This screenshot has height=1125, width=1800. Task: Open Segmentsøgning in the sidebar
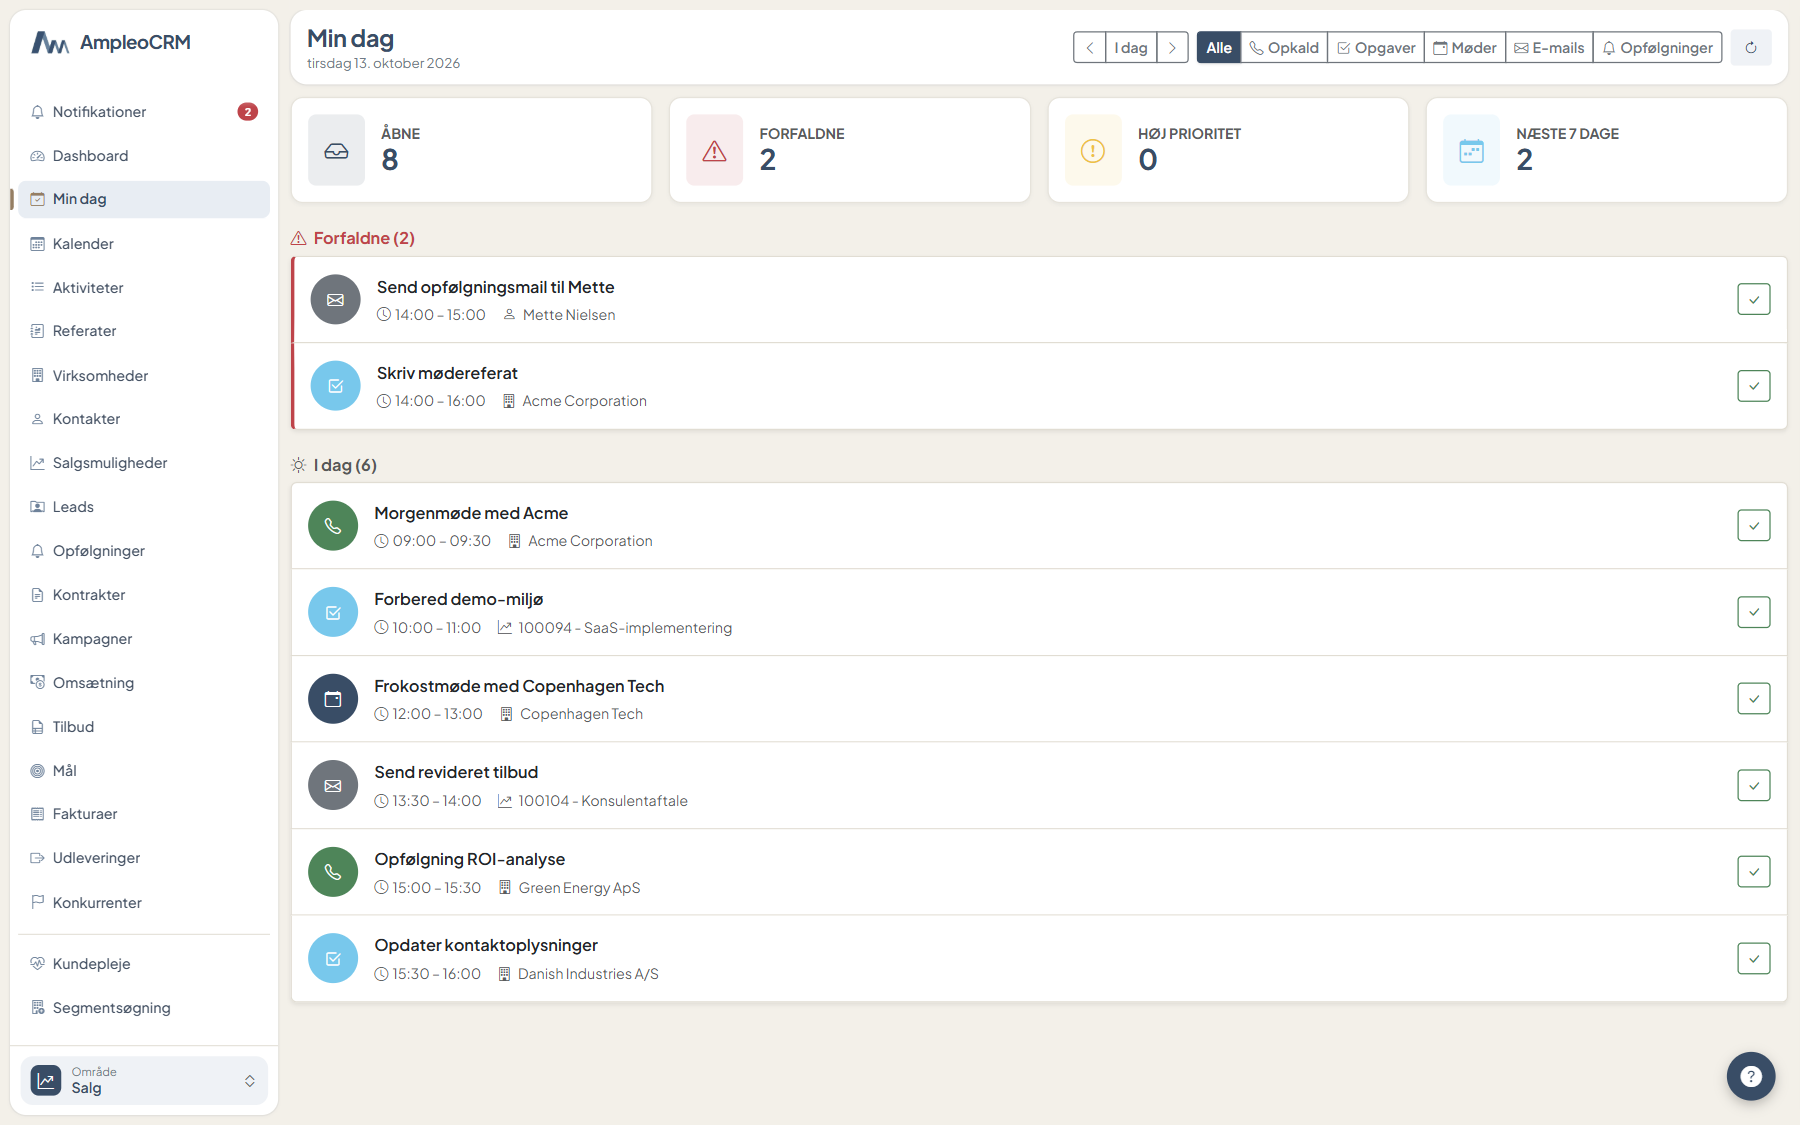pyautogui.click(x=144, y=1008)
